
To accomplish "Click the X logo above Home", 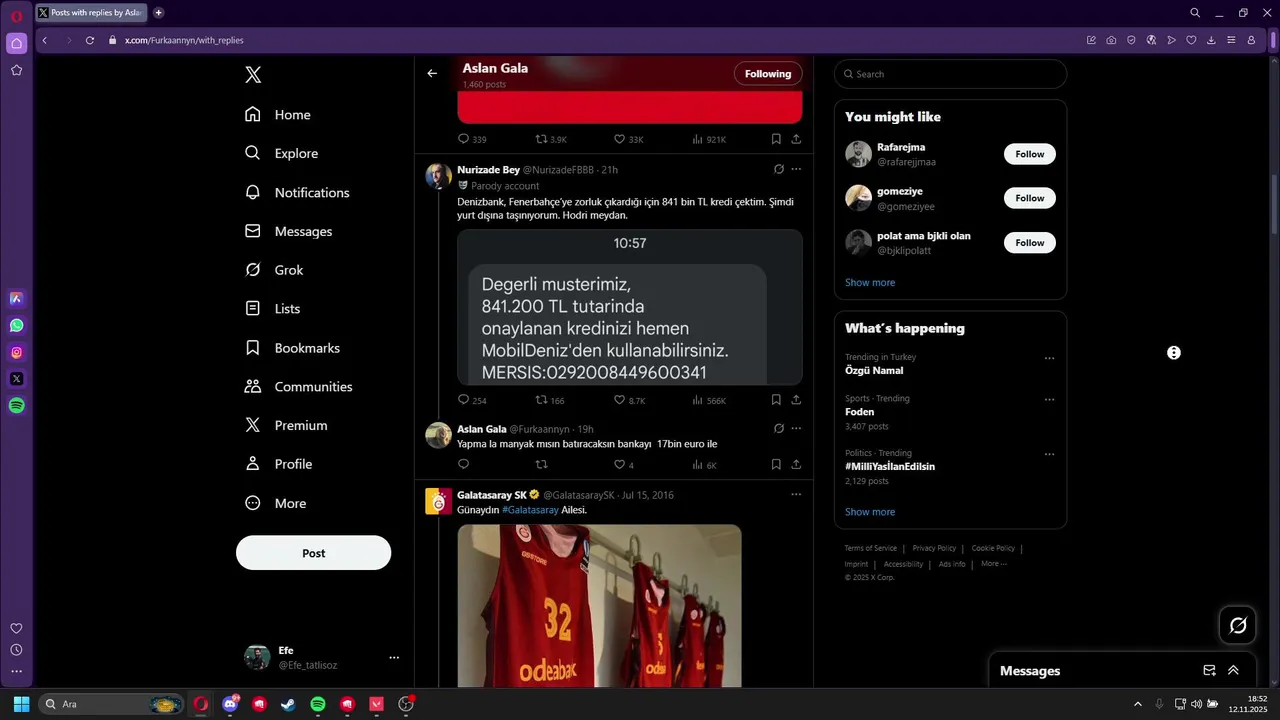I will click(254, 75).
